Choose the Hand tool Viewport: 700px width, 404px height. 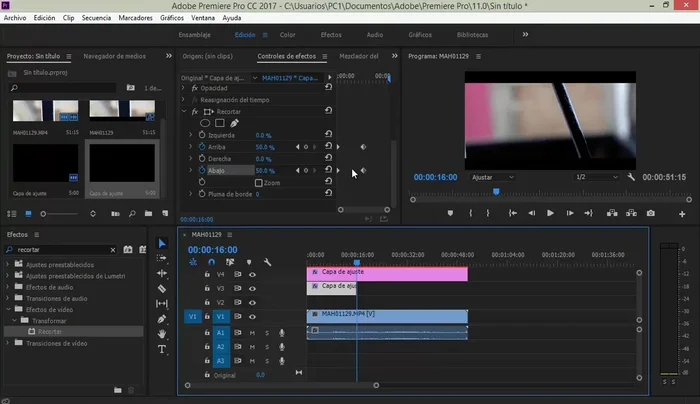point(162,334)
